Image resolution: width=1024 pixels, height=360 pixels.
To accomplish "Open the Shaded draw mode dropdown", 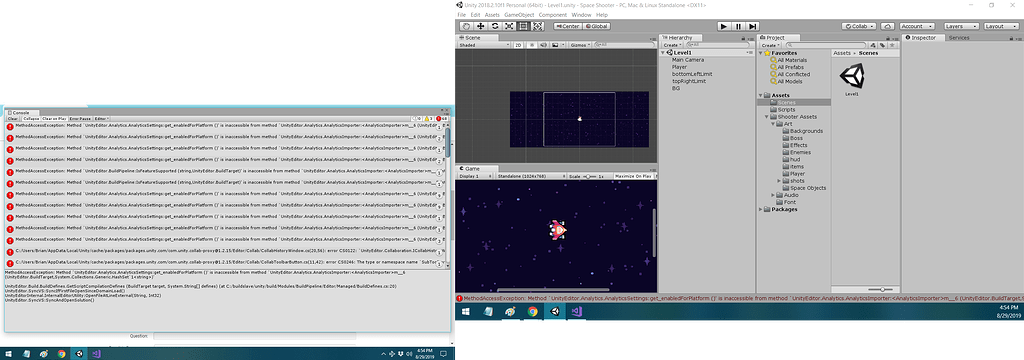I will (x=483, y=45).
